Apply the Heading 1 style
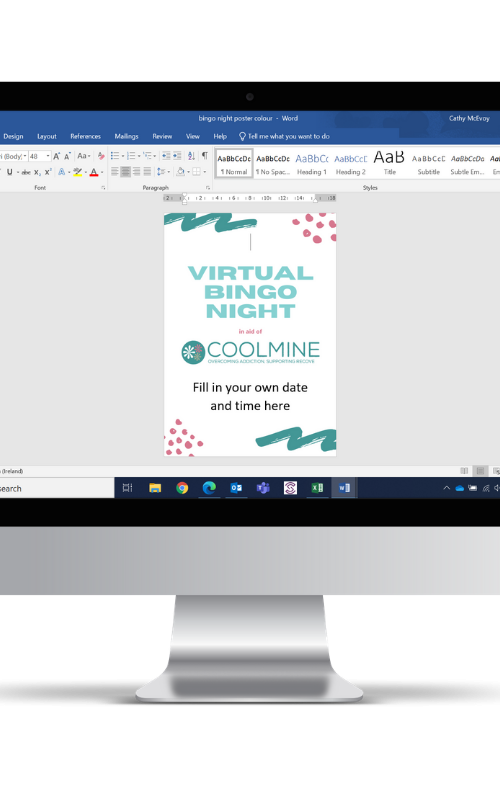The height and width of the screenshot is (788, 500). (x=312, y=164)
